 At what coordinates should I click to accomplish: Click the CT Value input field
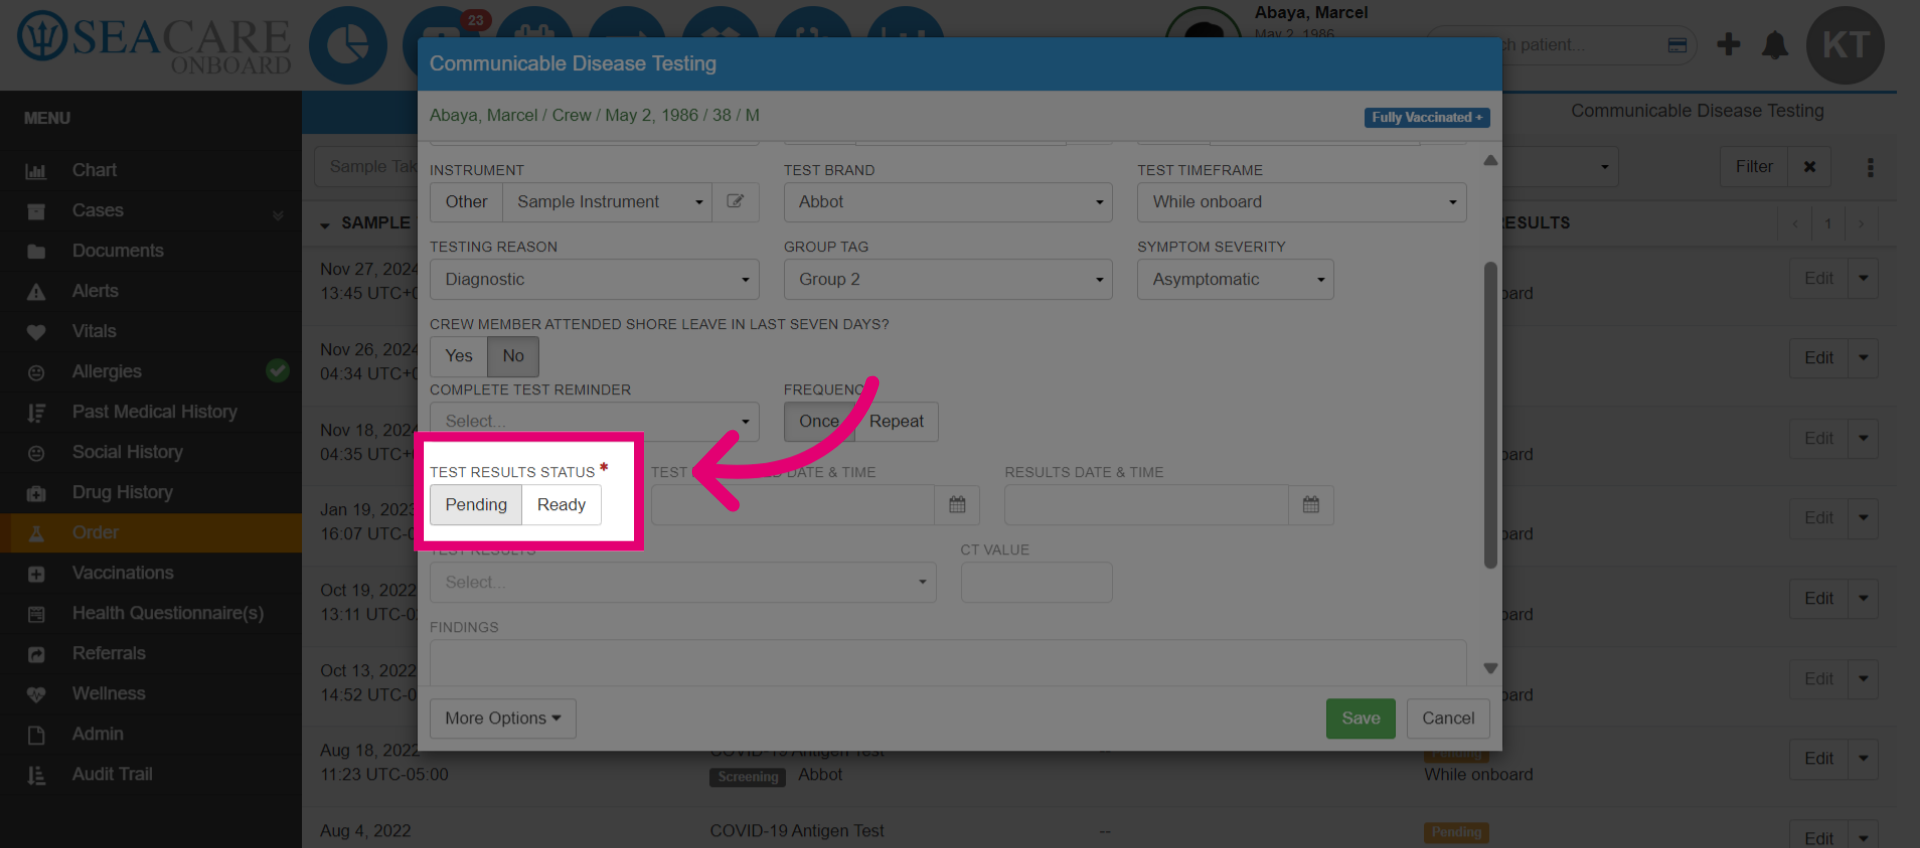pos(1036,582)
